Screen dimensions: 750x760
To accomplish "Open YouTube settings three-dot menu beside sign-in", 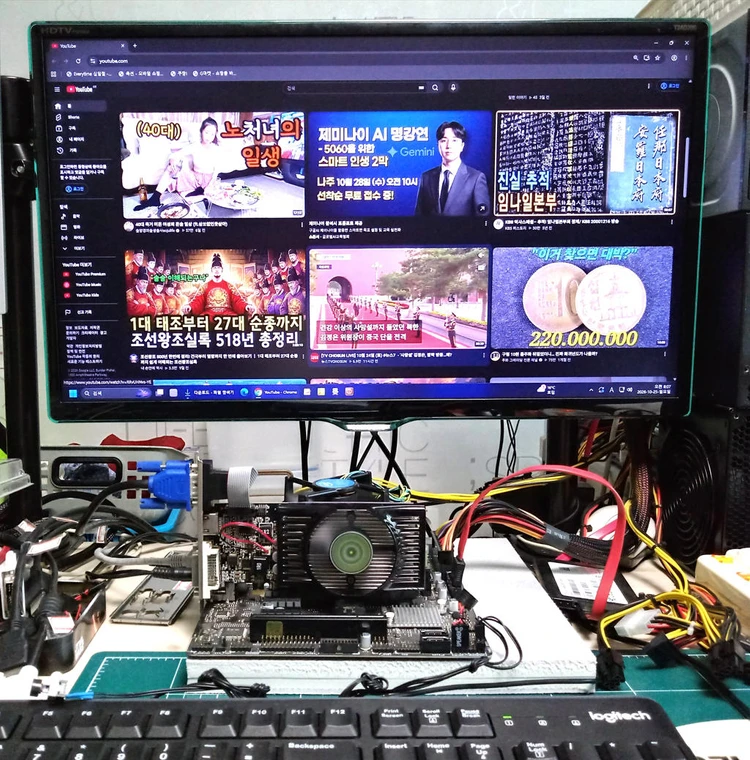I will coord(649,86).
